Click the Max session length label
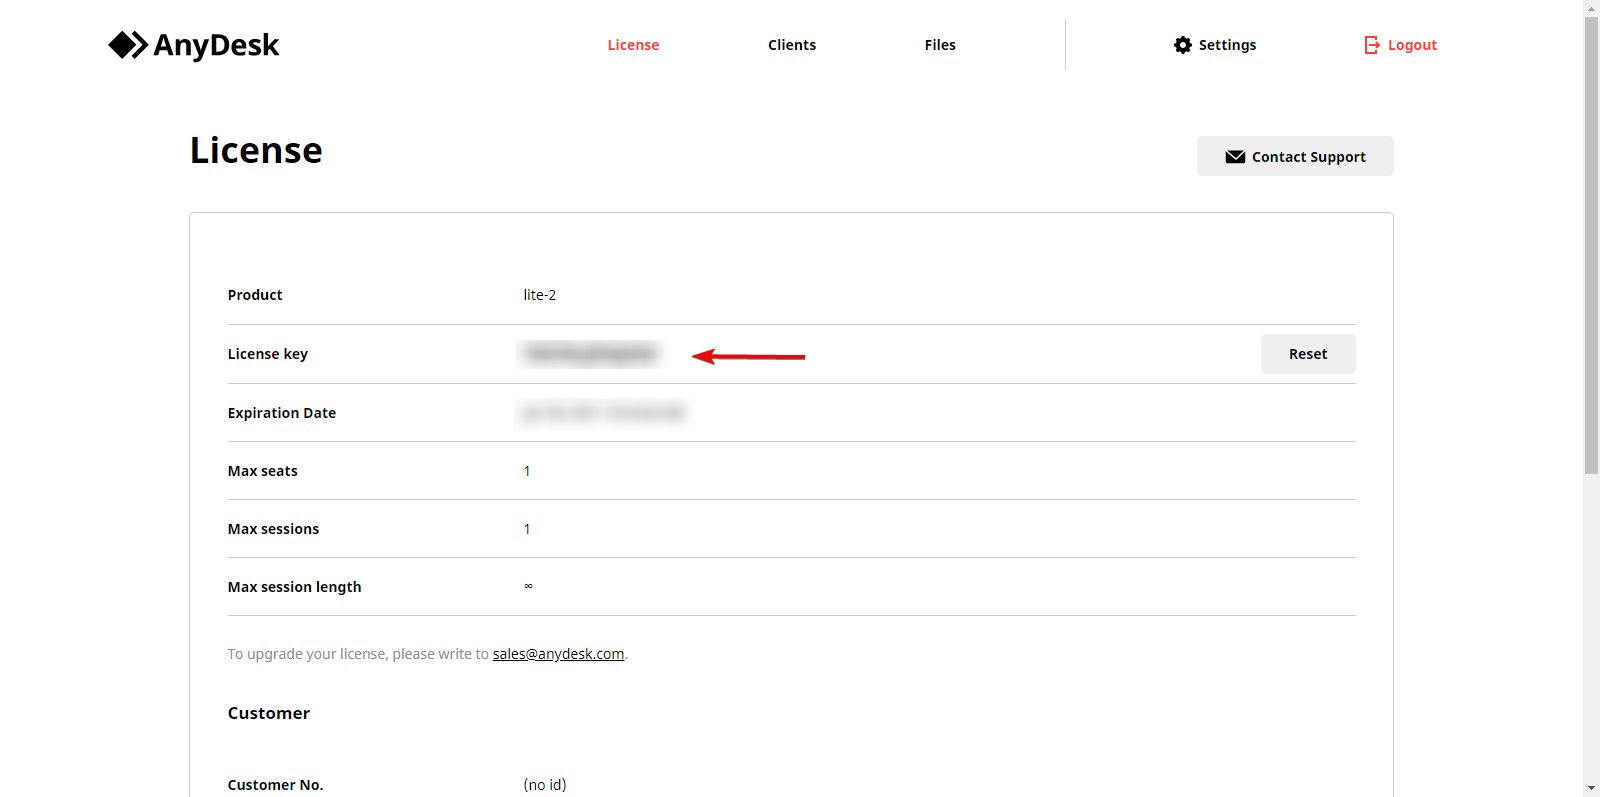The height and width of the screenshot is (797, 1600). pyautogui.click(x=295, y=587)
